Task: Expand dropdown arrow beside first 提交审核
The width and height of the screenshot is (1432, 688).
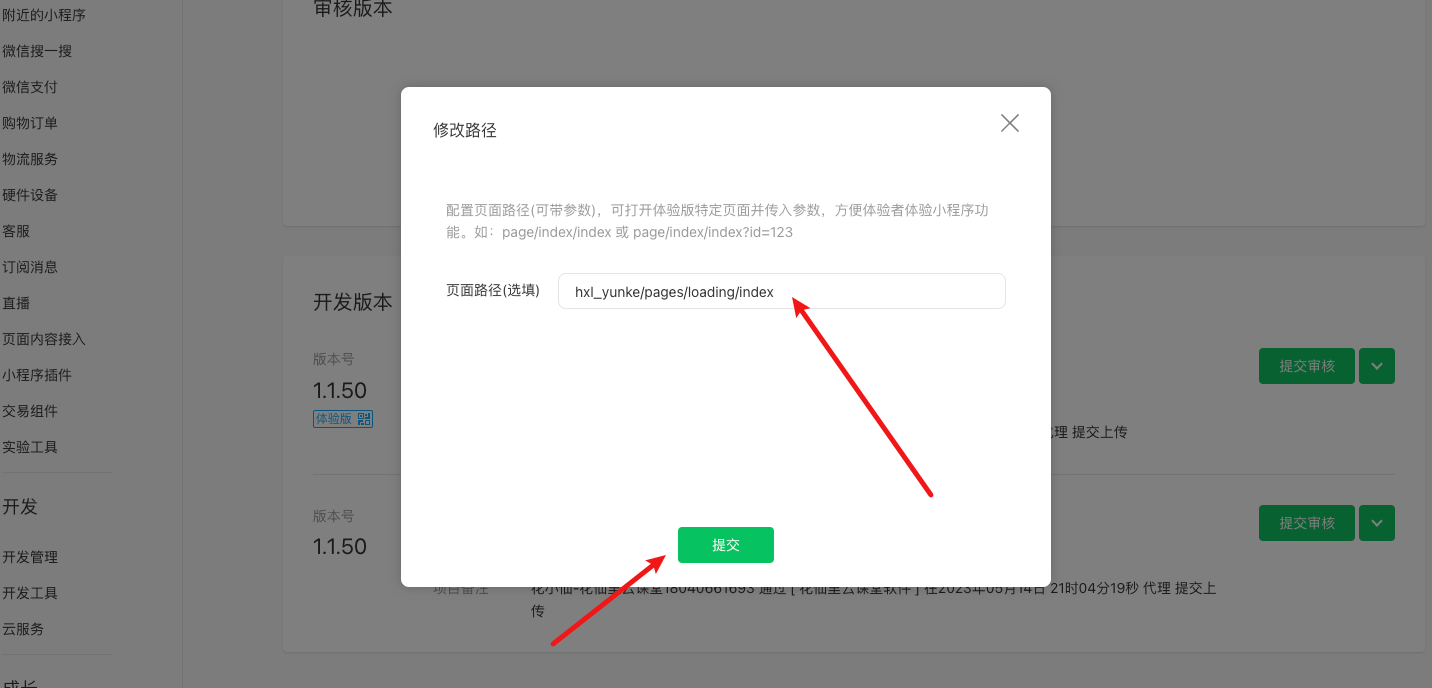Action: point(1377,366)
